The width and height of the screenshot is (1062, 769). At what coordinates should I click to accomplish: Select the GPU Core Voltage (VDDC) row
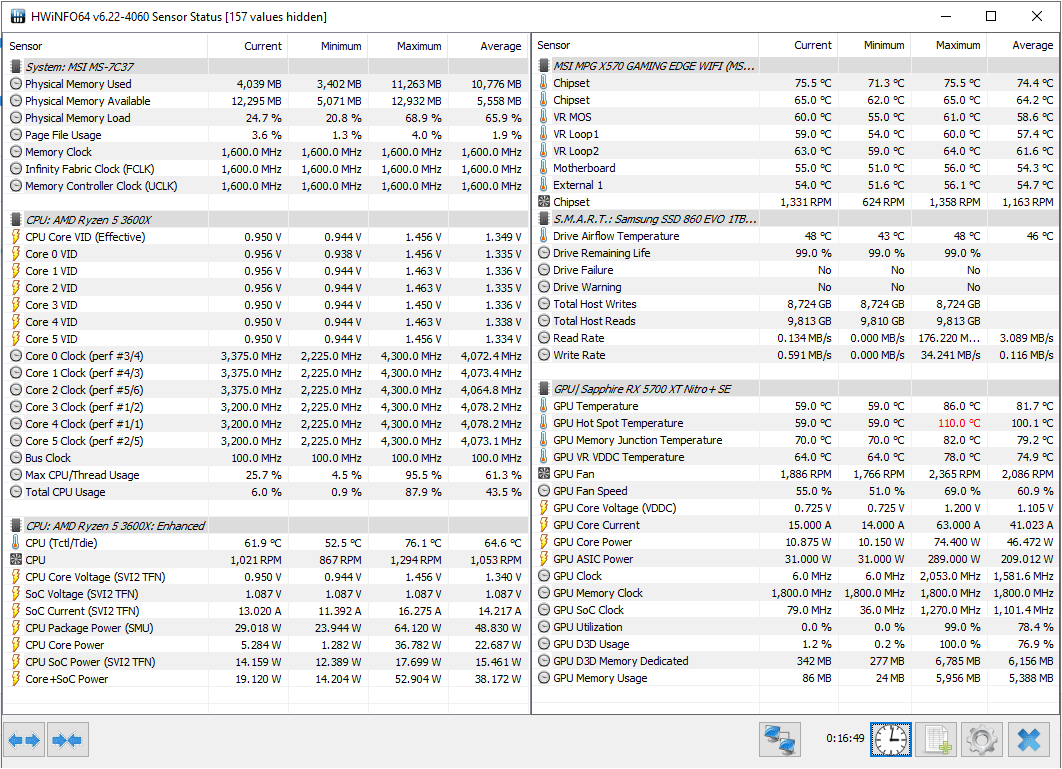[x=796, y=508]
